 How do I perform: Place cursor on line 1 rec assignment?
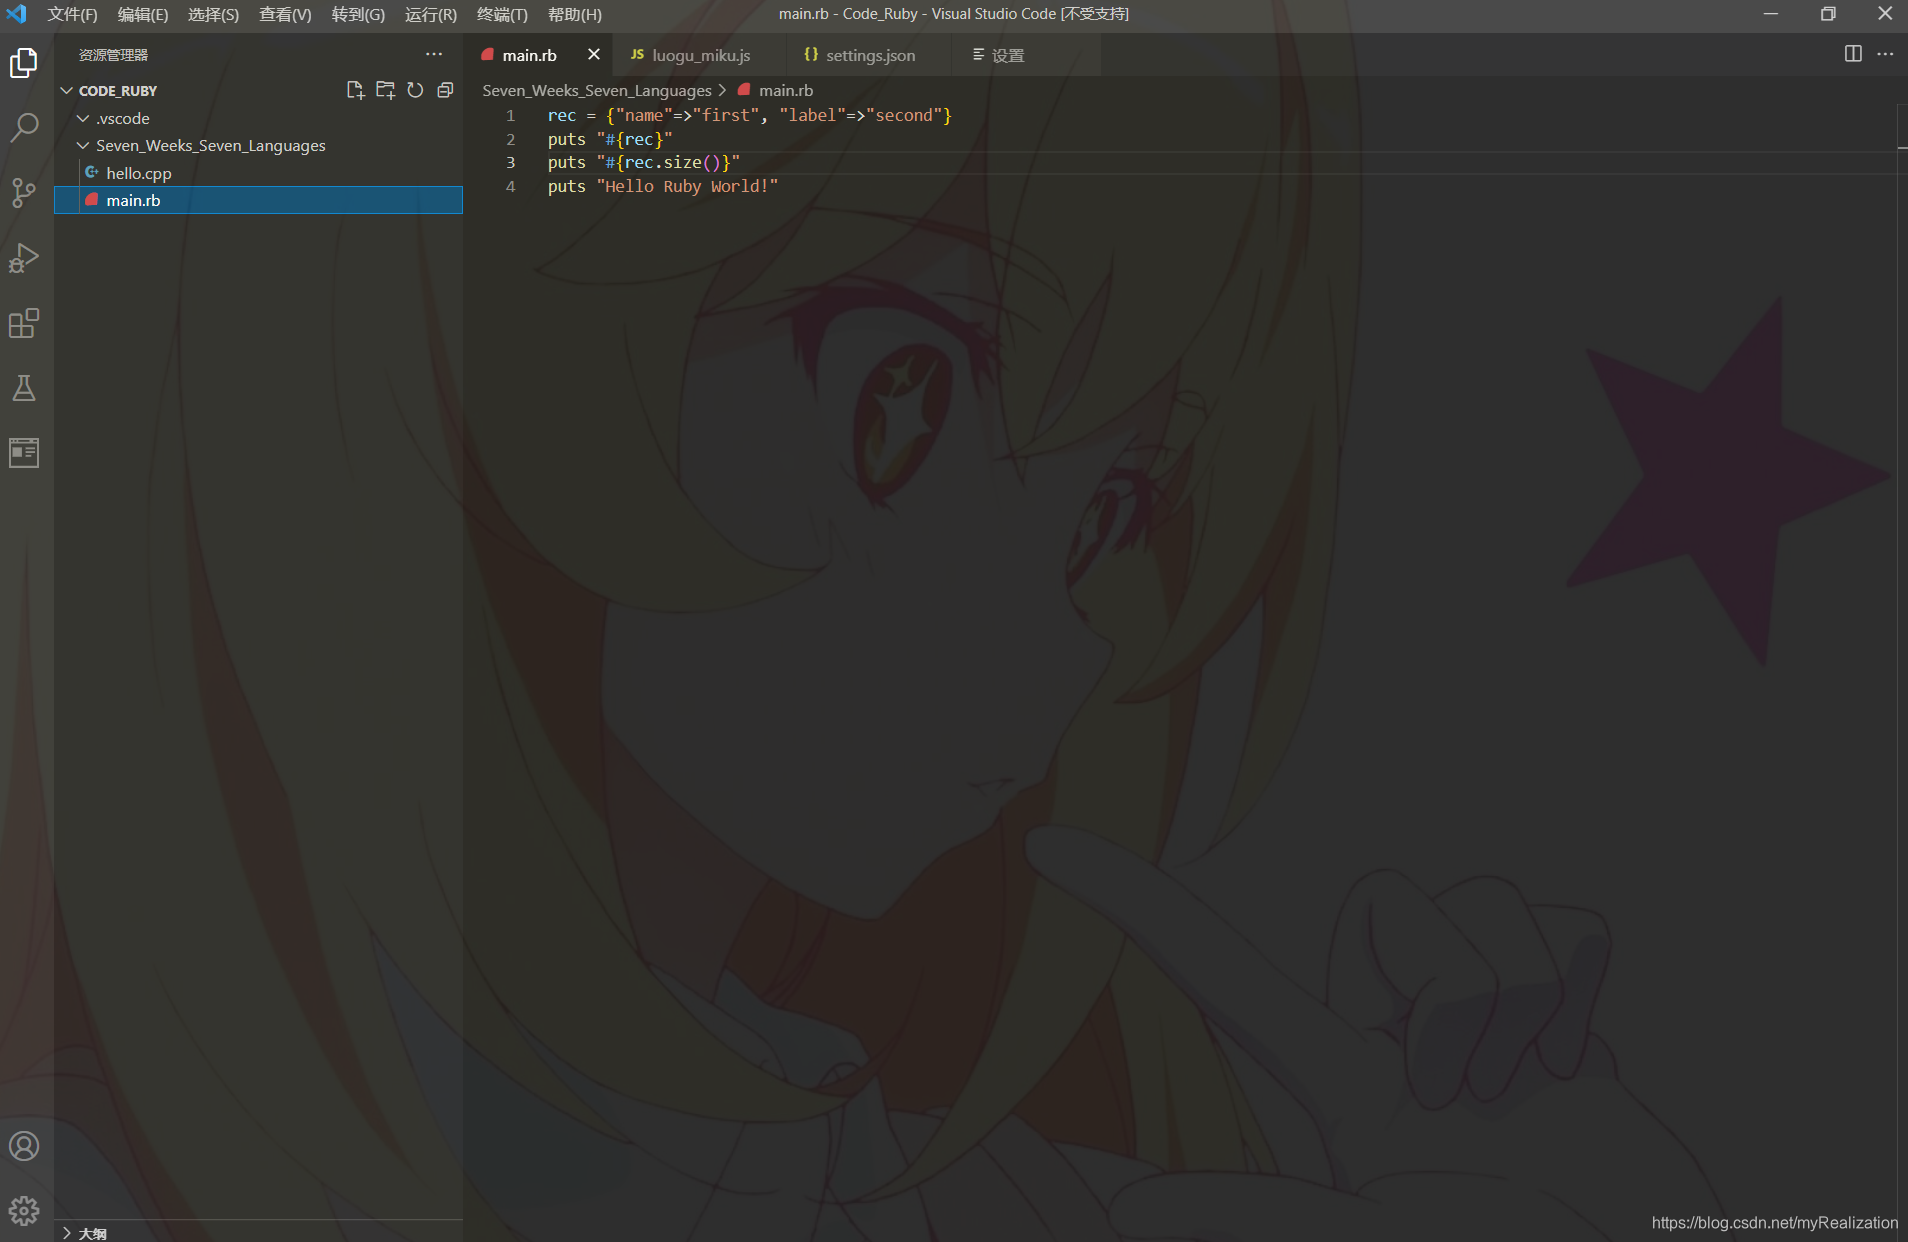click(749, 115)
